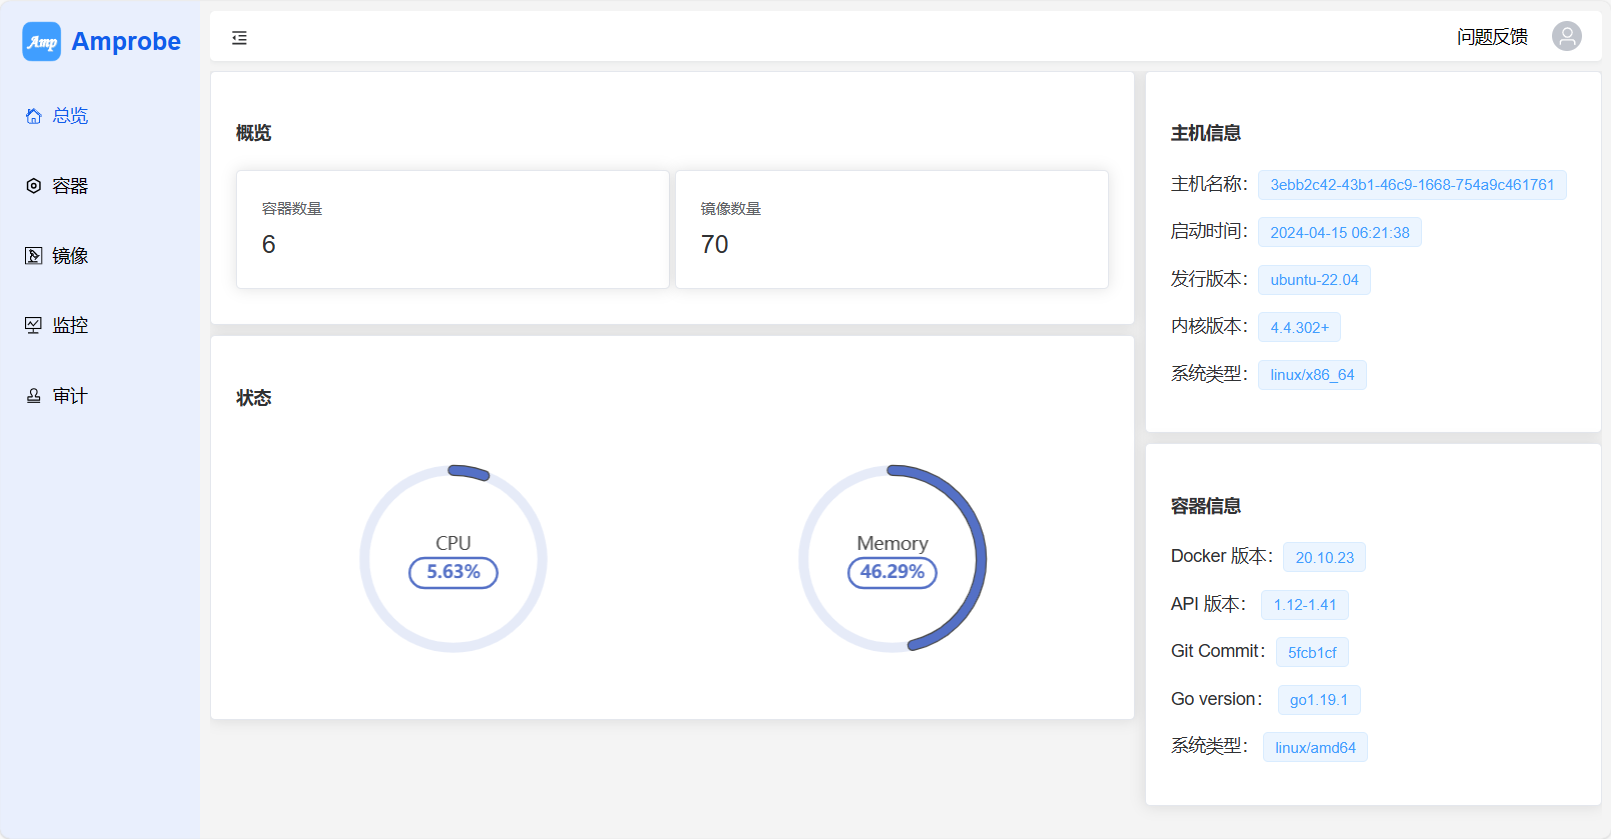Click the audit stamp icon beside 审计
1611x839 pixels.
pyautogui.click(x=34, y=396)
